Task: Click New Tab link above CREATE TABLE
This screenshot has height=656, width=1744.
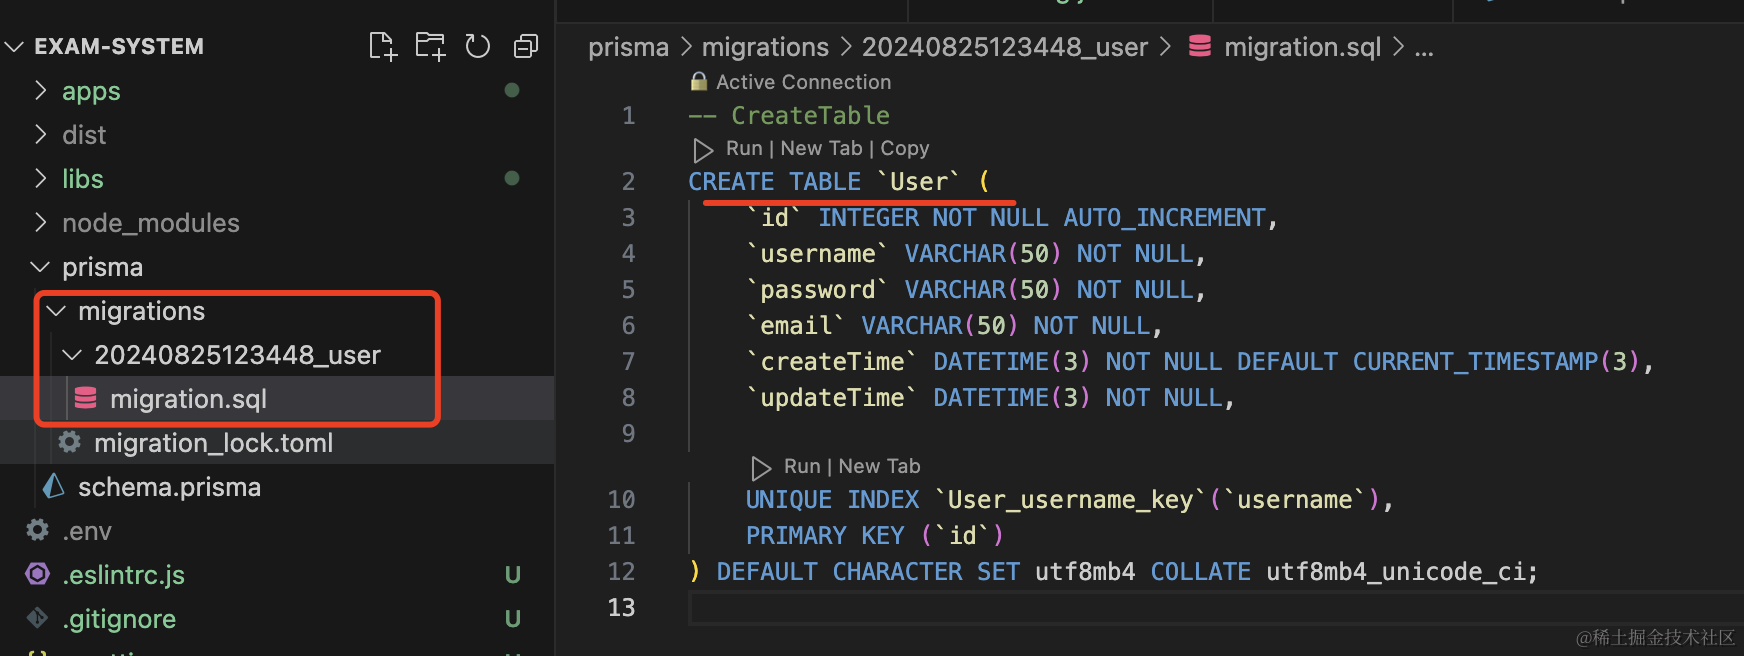Action: 821,149
